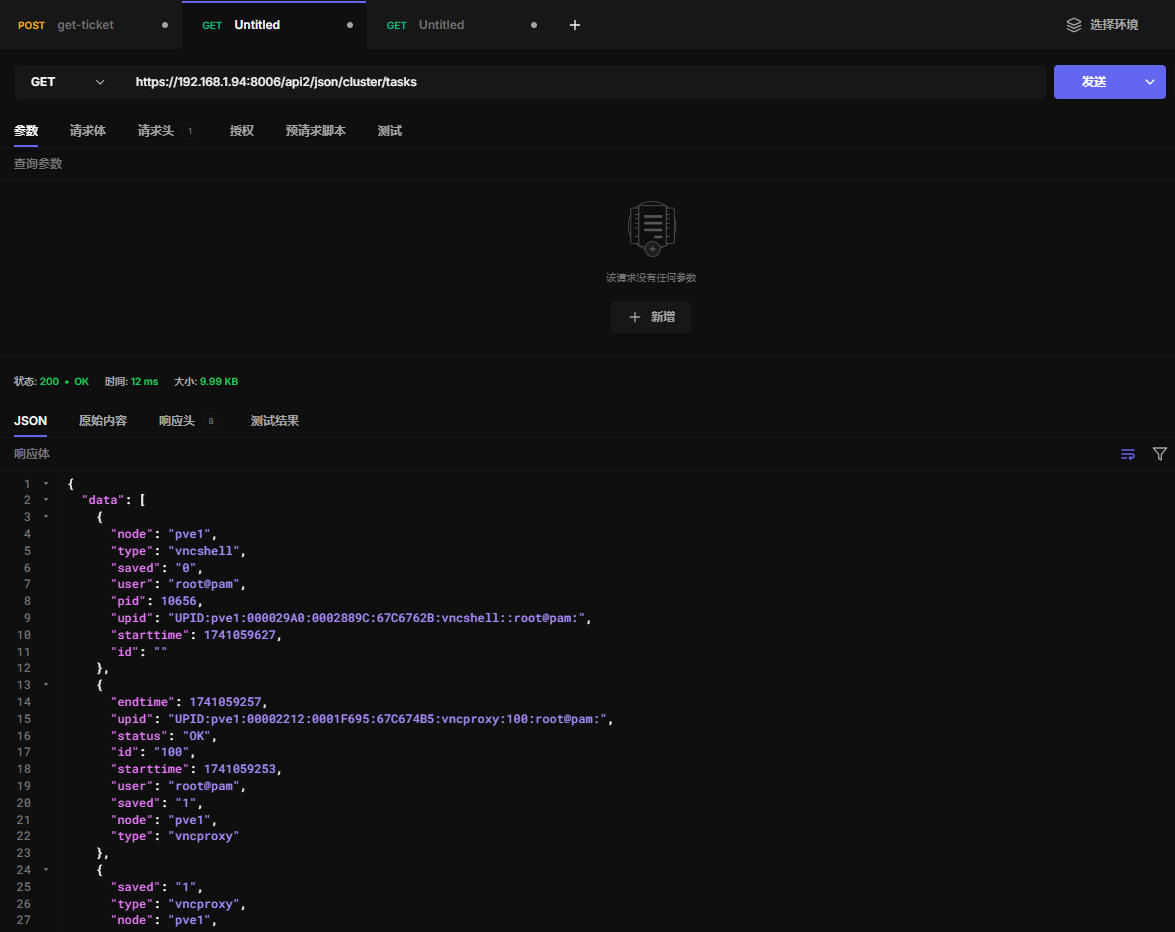The height and width of the screenshot is (932, 1175).
Task: Collapse the JSON root object on line 1
Action: pyautogui.click(x=46, y=484)
